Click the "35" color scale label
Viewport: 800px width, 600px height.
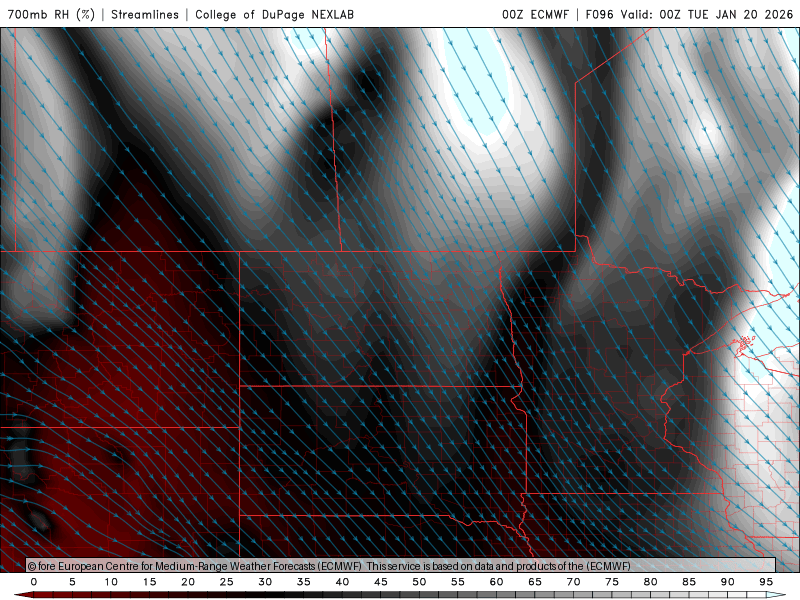304,582
